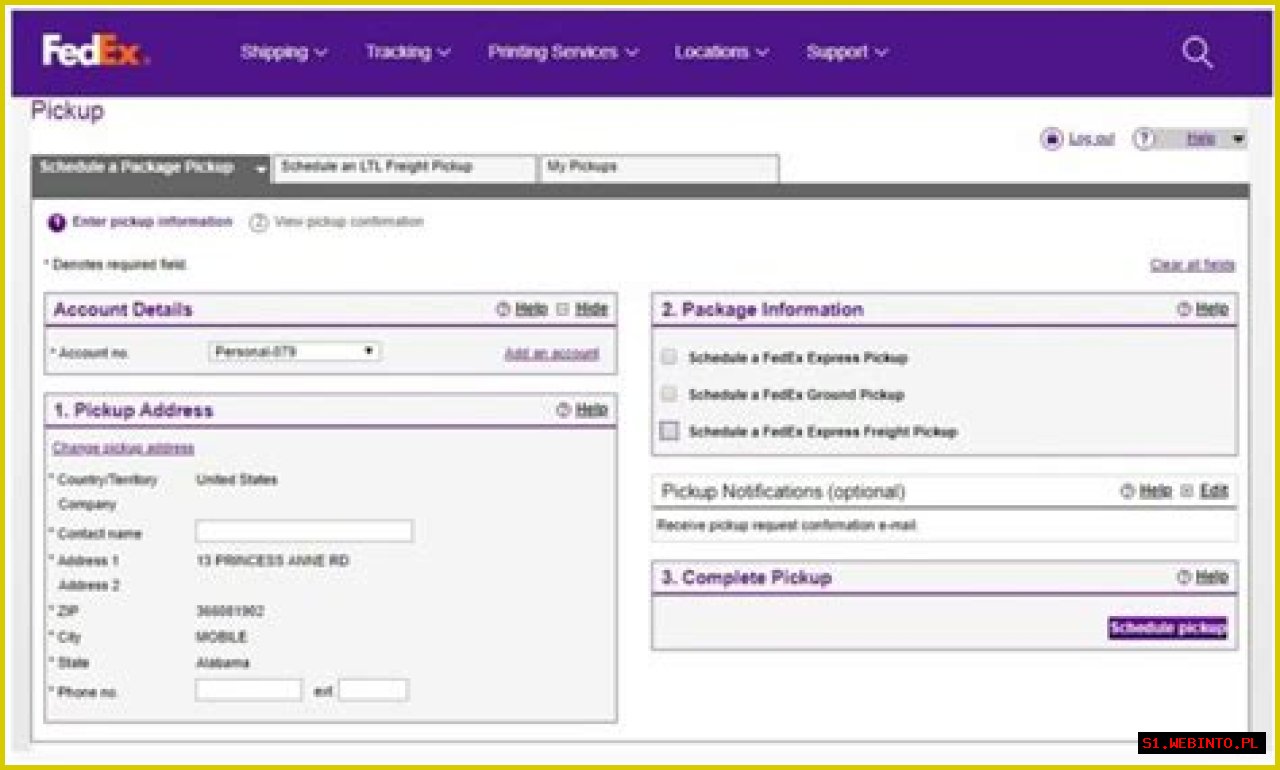Click step 1 Enter pickup information icon

click(57, 223)
